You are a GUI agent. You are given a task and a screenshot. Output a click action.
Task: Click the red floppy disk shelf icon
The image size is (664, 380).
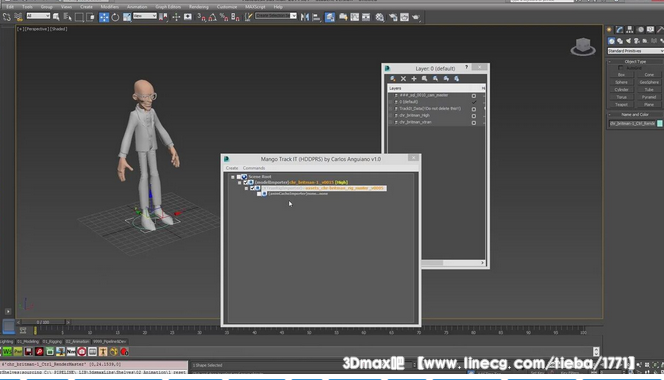pos(28,352)
